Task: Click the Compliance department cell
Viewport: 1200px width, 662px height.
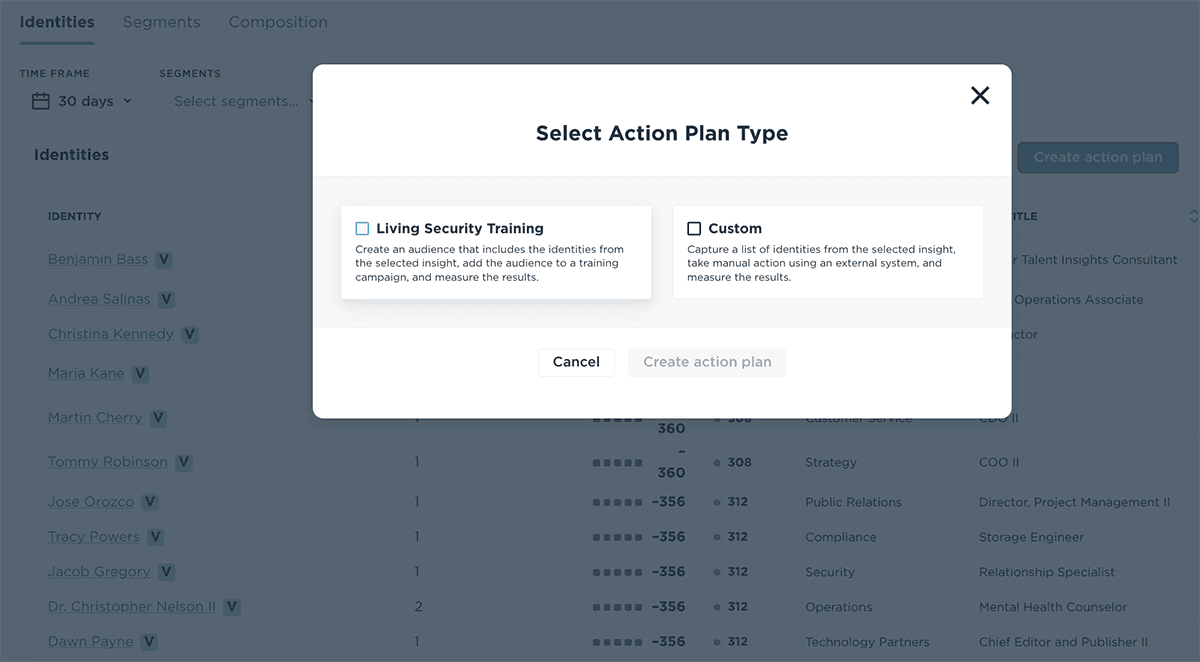Action: click(841, 537)
